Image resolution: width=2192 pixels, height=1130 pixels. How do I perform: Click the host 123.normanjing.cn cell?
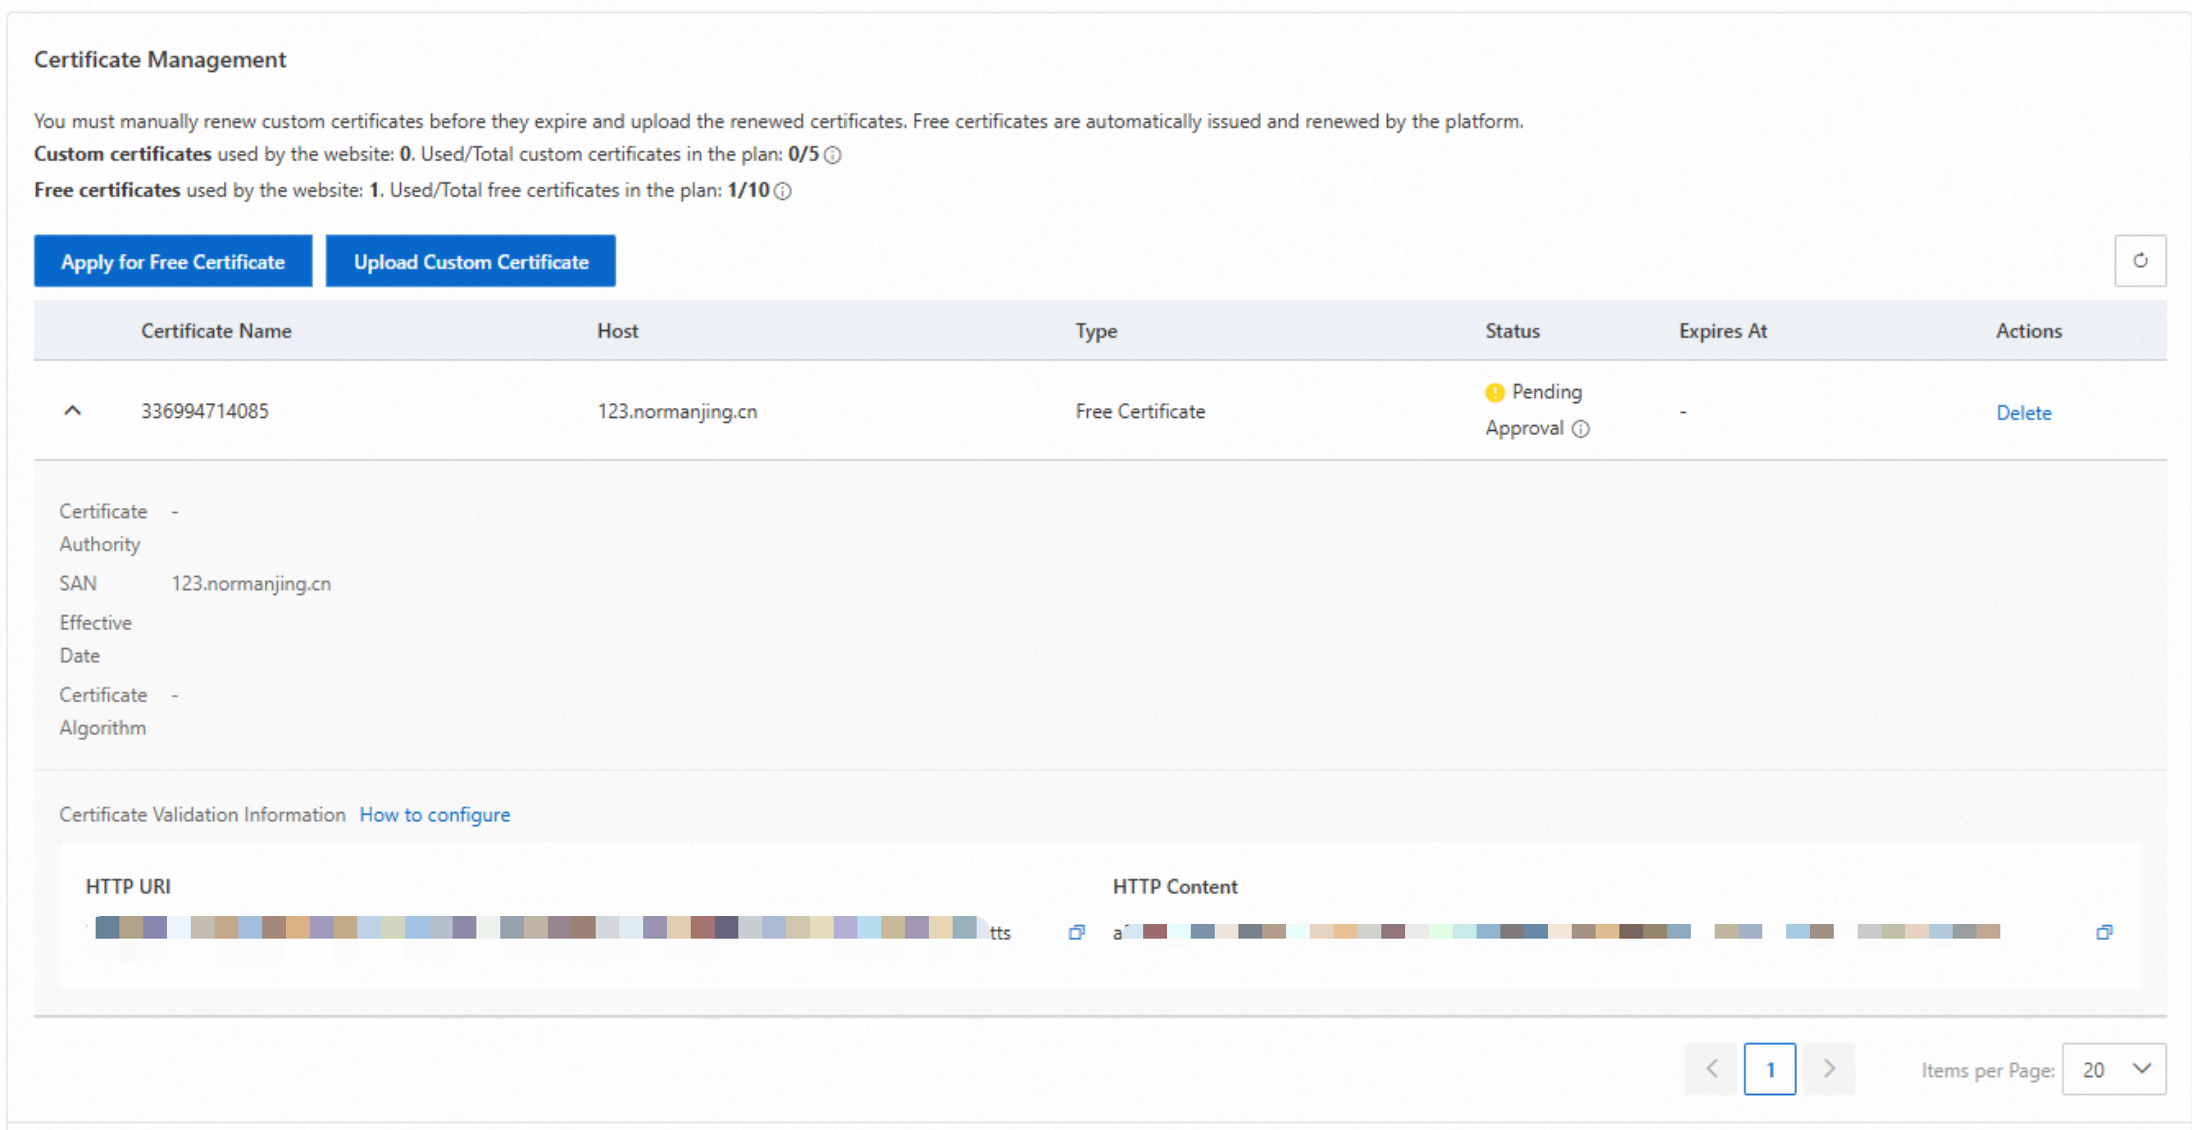tap(677, 411)
